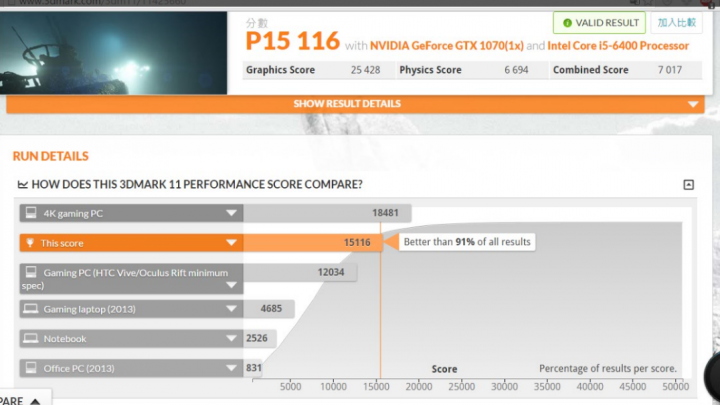Open the 4K gaming PC dropdown arrow

pyautogui.click(x=231, y=213)
